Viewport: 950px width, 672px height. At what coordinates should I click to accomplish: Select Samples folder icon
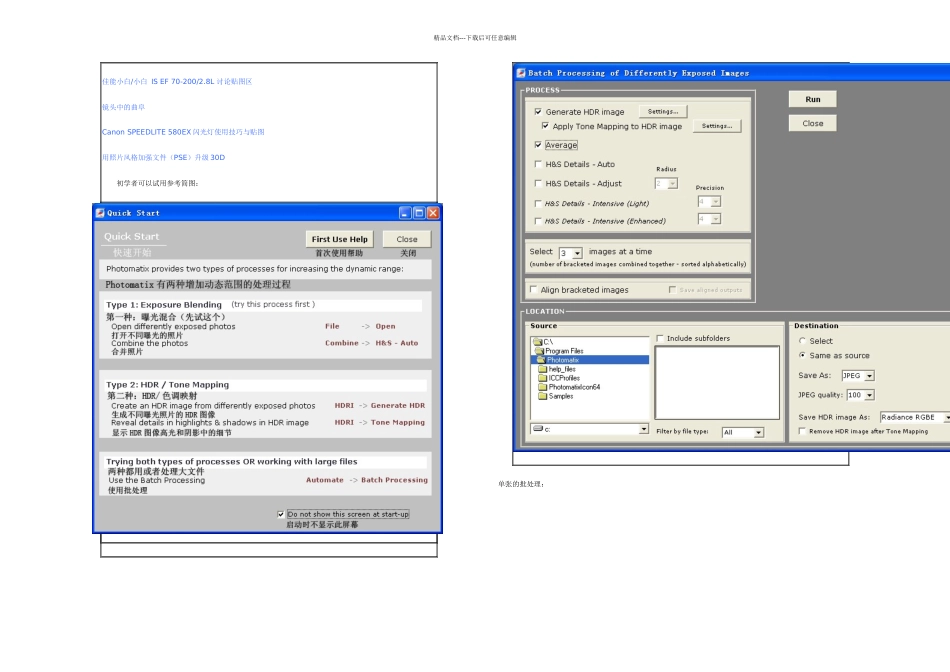pyautogui.click(x=542, y=396)
